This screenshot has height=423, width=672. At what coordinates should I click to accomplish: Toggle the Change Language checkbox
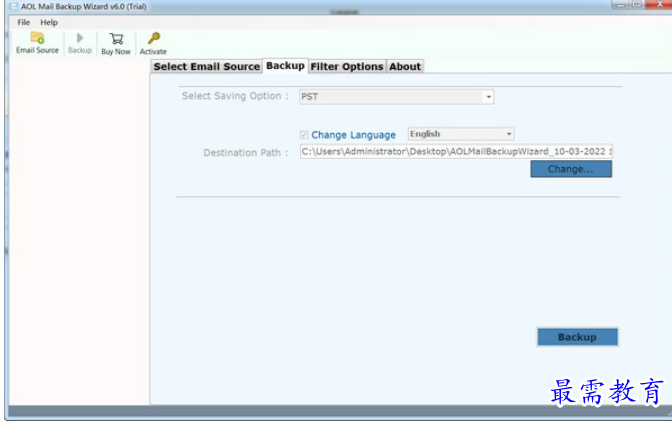[304, 135]
